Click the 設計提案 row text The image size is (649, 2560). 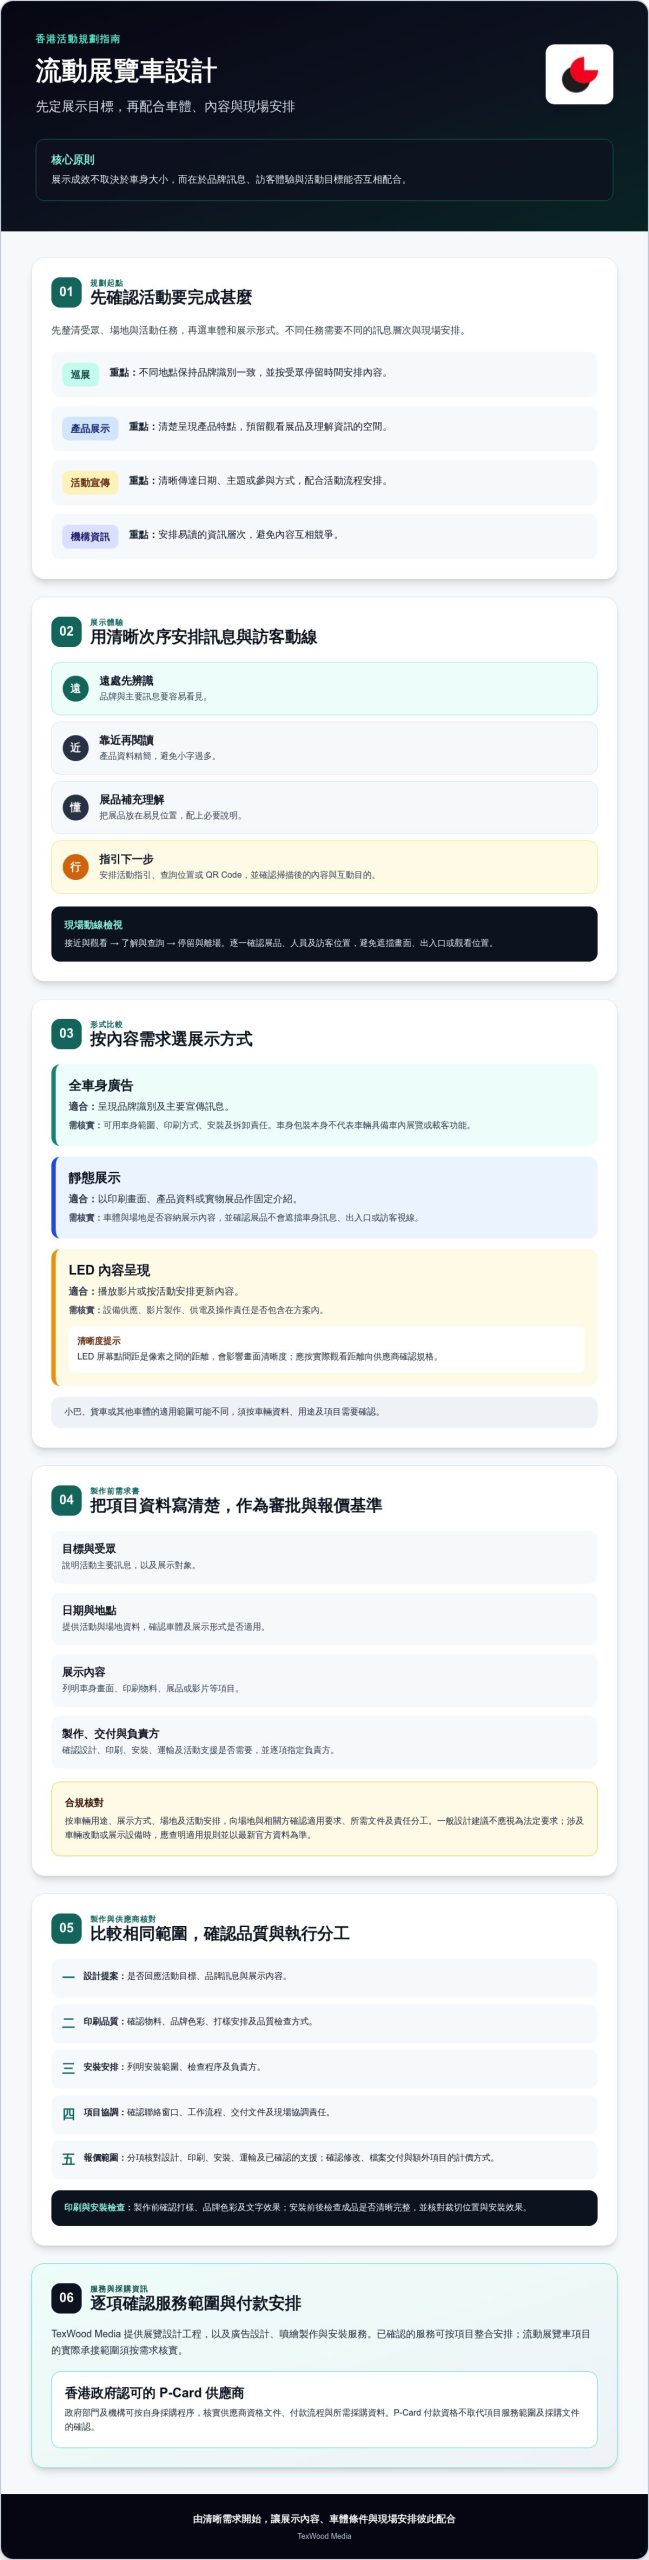tap(186, 1977)
